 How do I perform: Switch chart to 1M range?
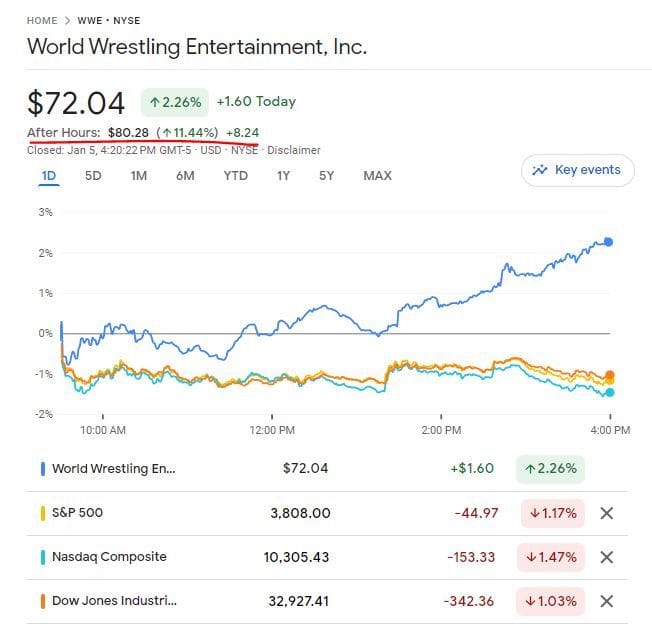139,176
